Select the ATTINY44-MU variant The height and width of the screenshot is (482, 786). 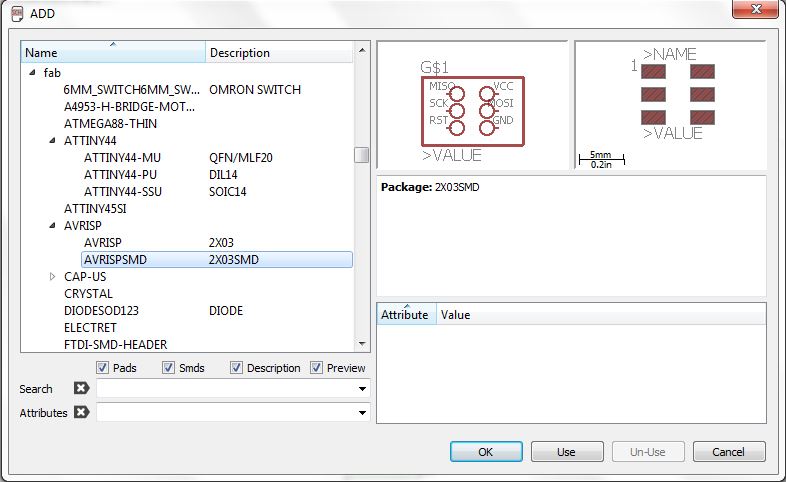pos(122,158)
